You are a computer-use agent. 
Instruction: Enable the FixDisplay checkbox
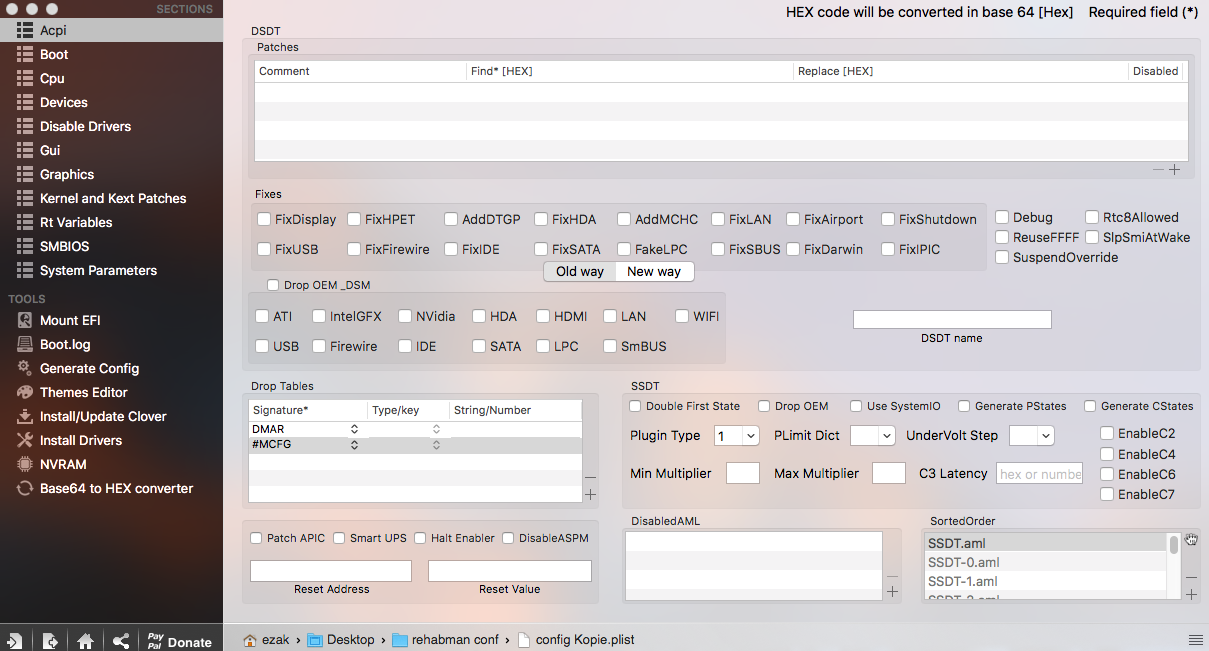click(264, 219)
